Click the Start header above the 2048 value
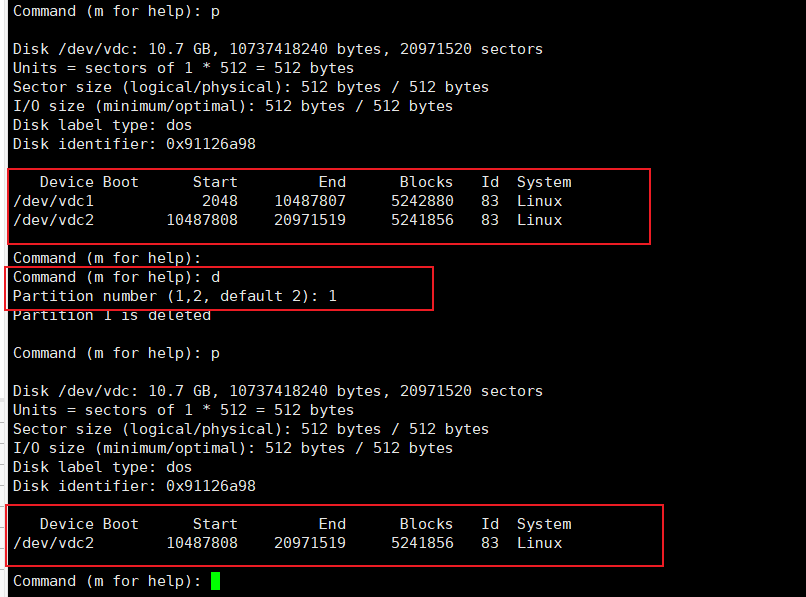Image resolution: width=806 pixels, height=597 pixels. pos(215,182)
